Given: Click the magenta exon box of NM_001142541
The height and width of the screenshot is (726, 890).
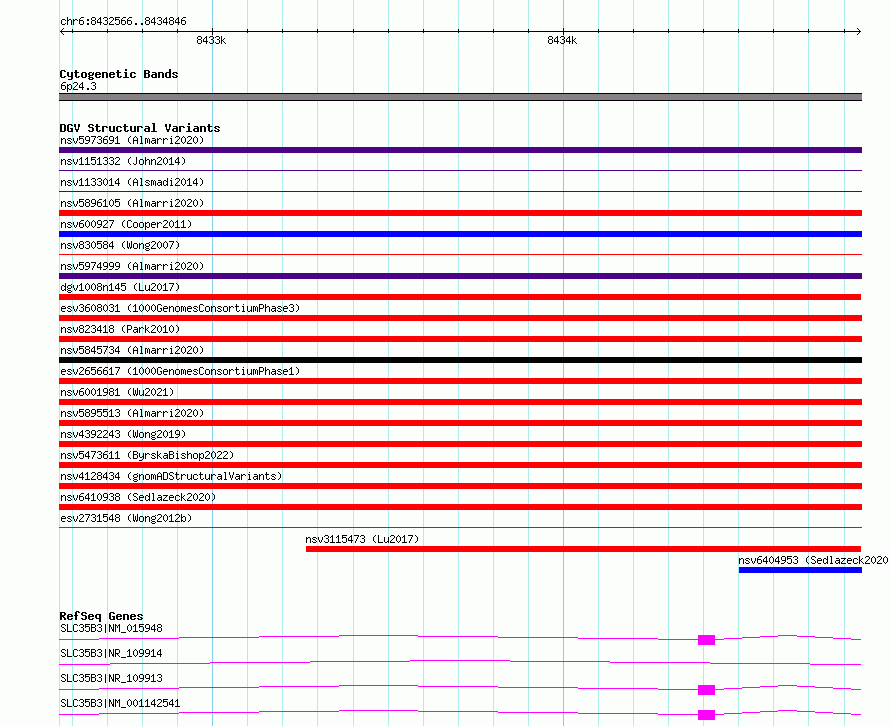Looking at the screenshot, I should click(x=706, y=715).
